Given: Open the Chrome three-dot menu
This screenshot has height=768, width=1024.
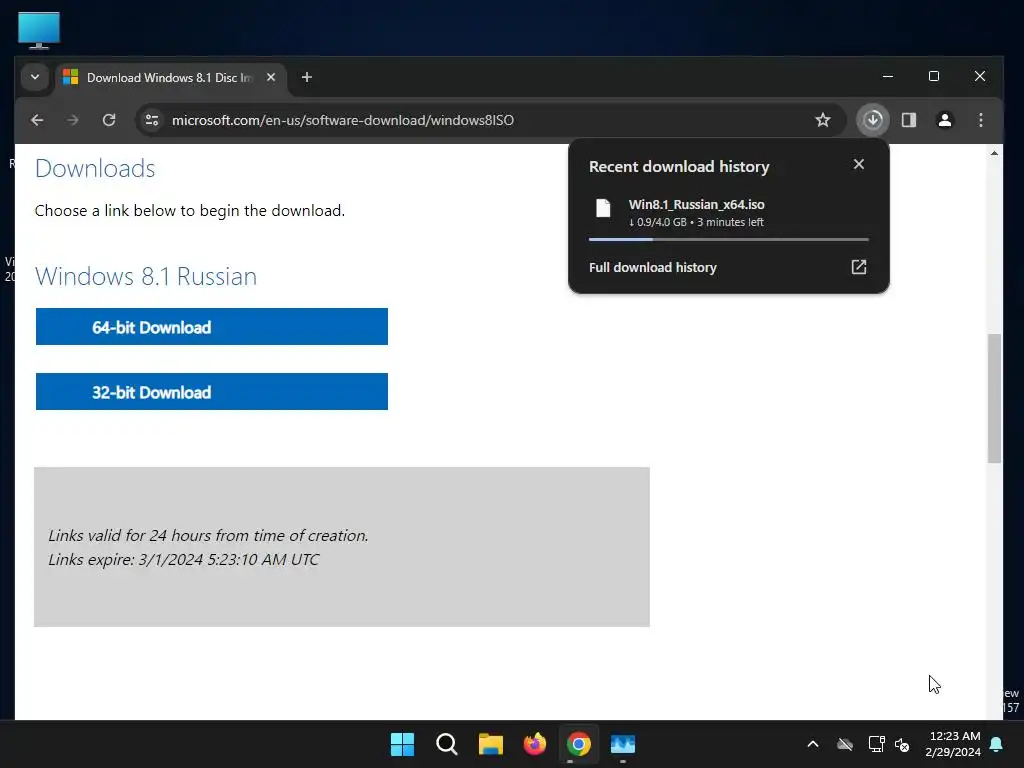Looking at the screenshot, I should tap(981, 120).
